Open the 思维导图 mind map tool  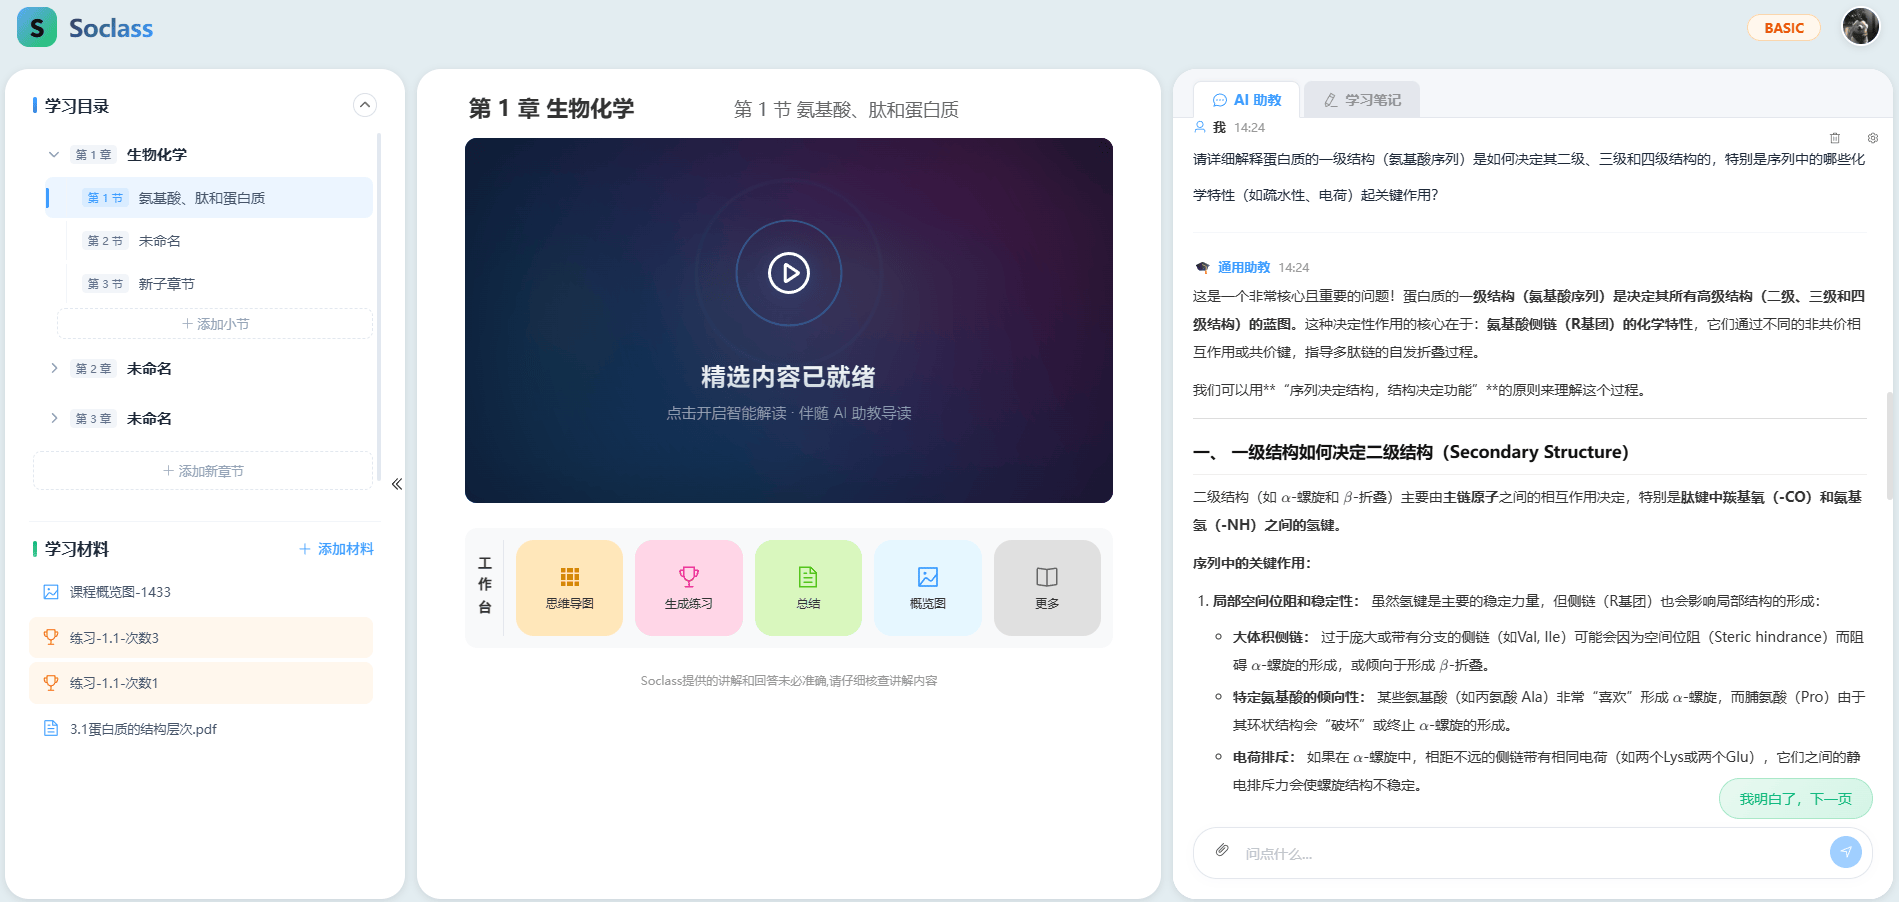pos(568,588)
